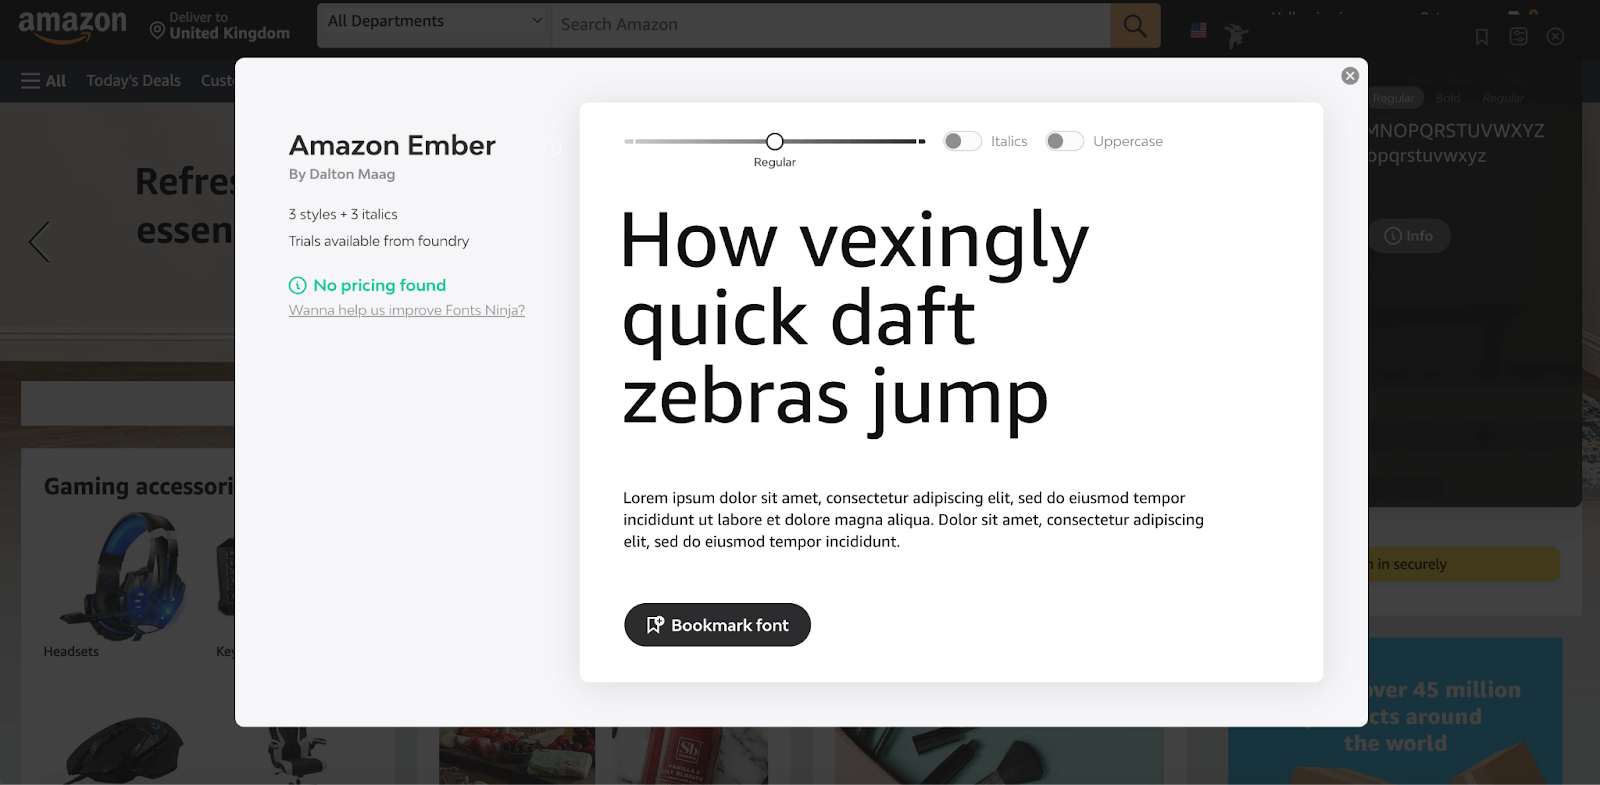Screen dimensions: 1600x785
Task: Open Today's Deals in Amazon nav
Action: pyautogui.click(x=133, y=81)
